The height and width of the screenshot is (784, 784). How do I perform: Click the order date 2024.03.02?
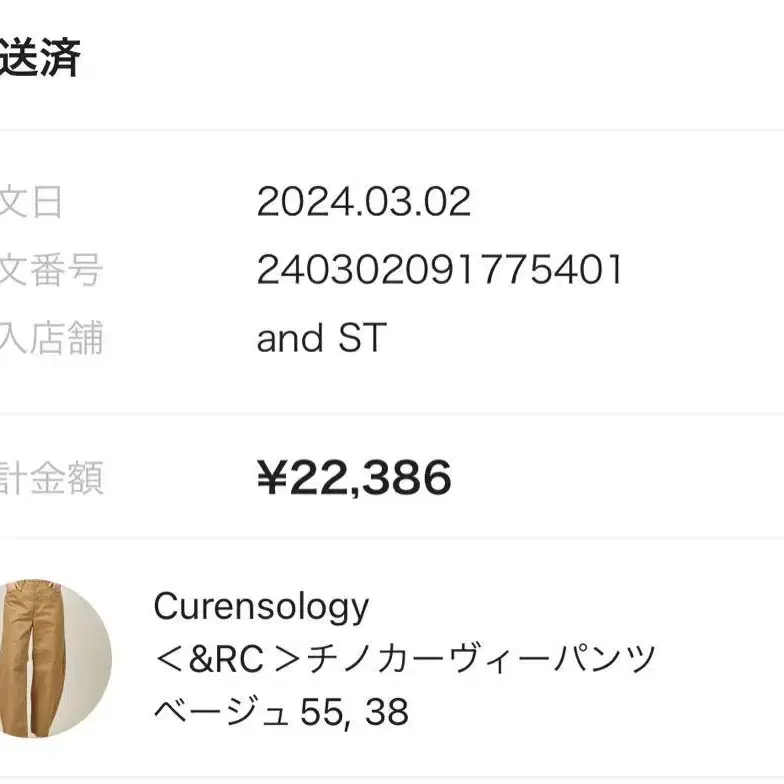coord(363,202)
